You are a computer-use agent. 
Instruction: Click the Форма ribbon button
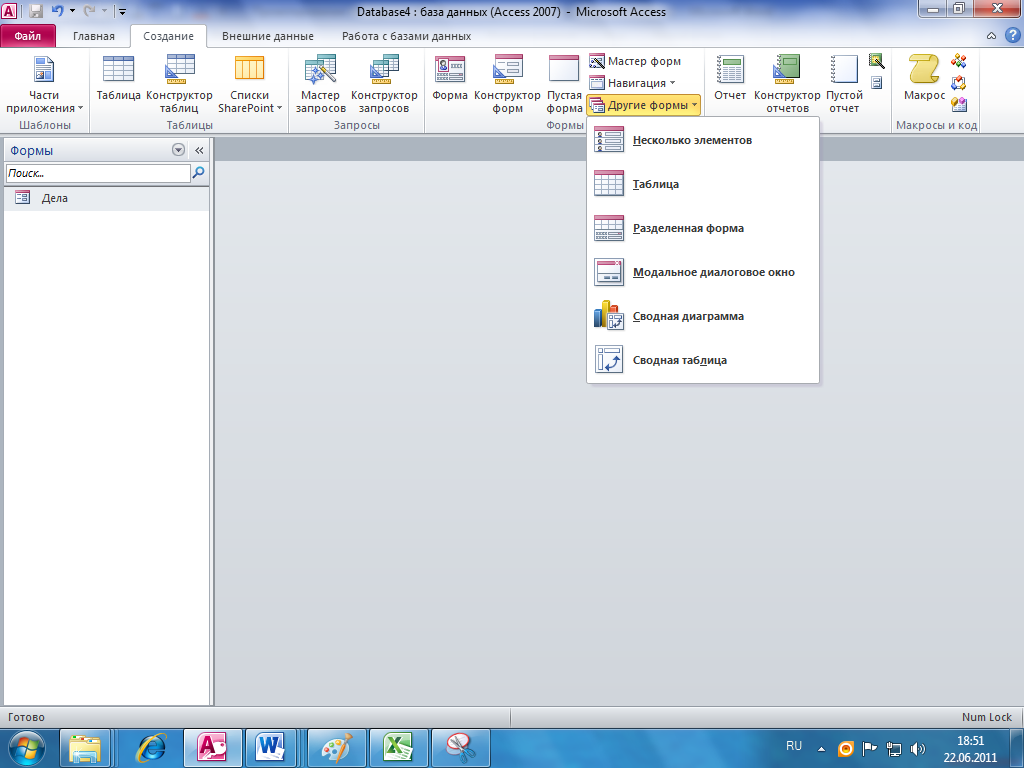(450, 78)
